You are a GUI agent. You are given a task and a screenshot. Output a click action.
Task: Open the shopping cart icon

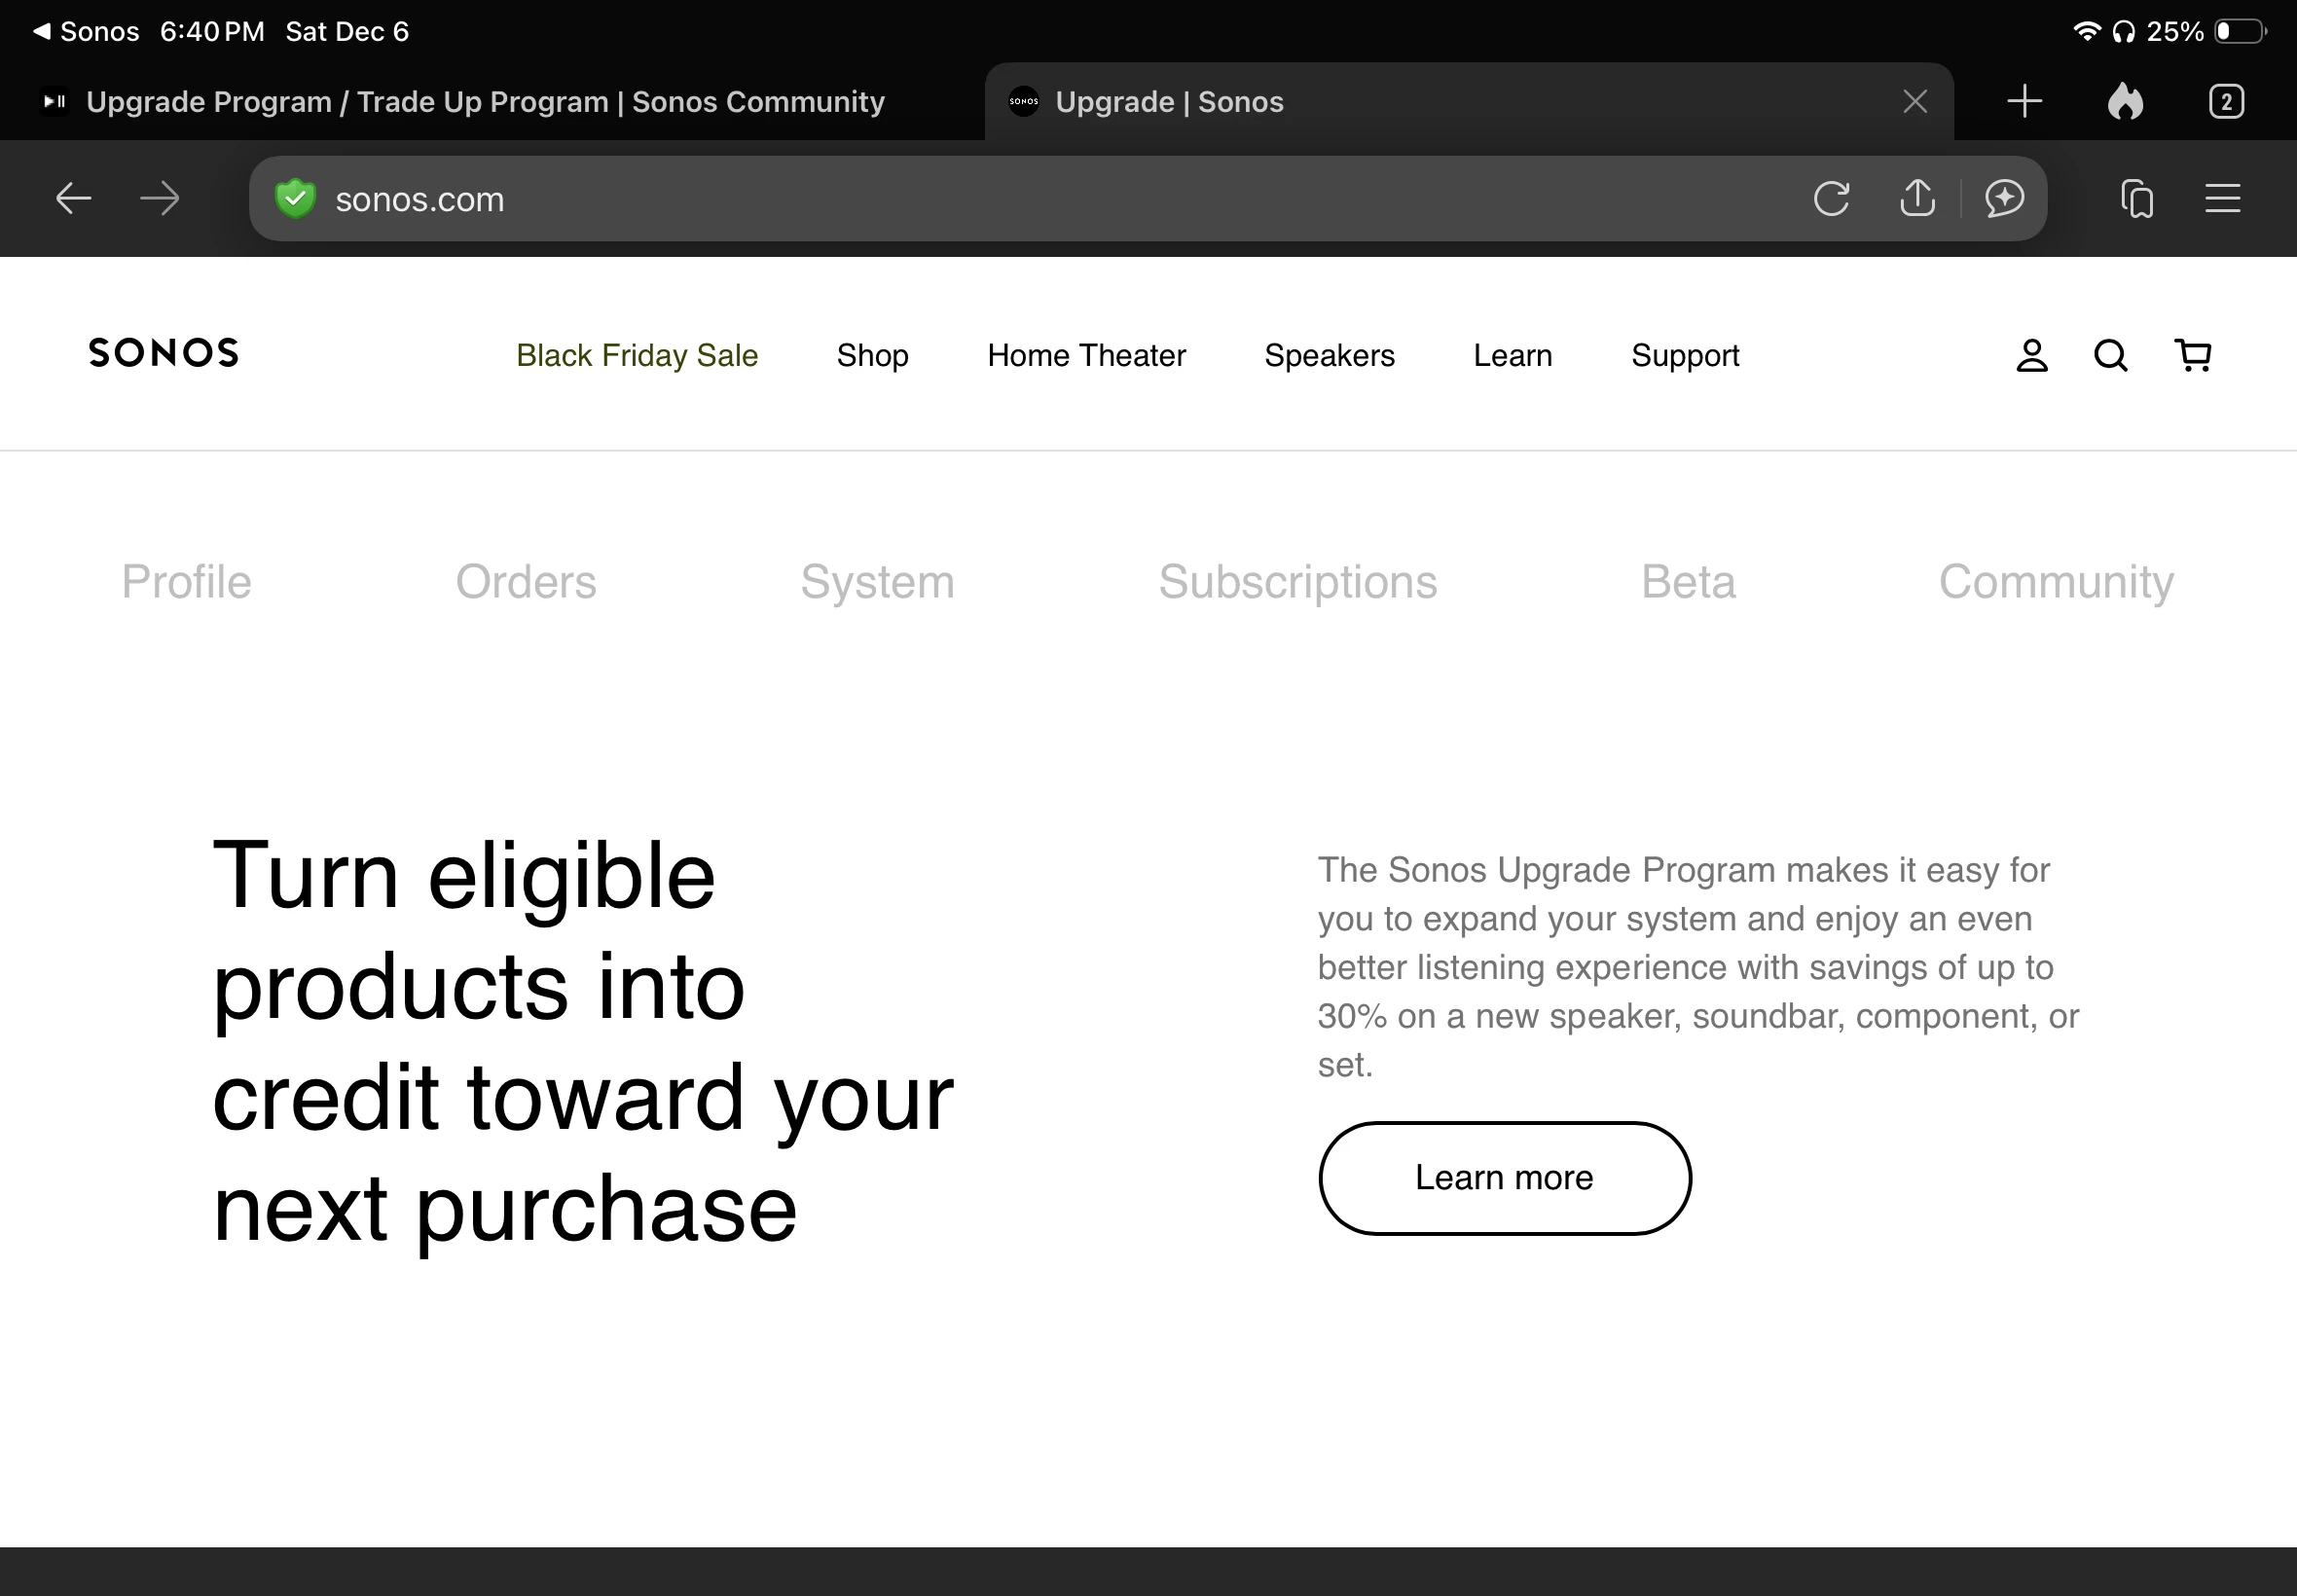click(x=2193, y=355)
